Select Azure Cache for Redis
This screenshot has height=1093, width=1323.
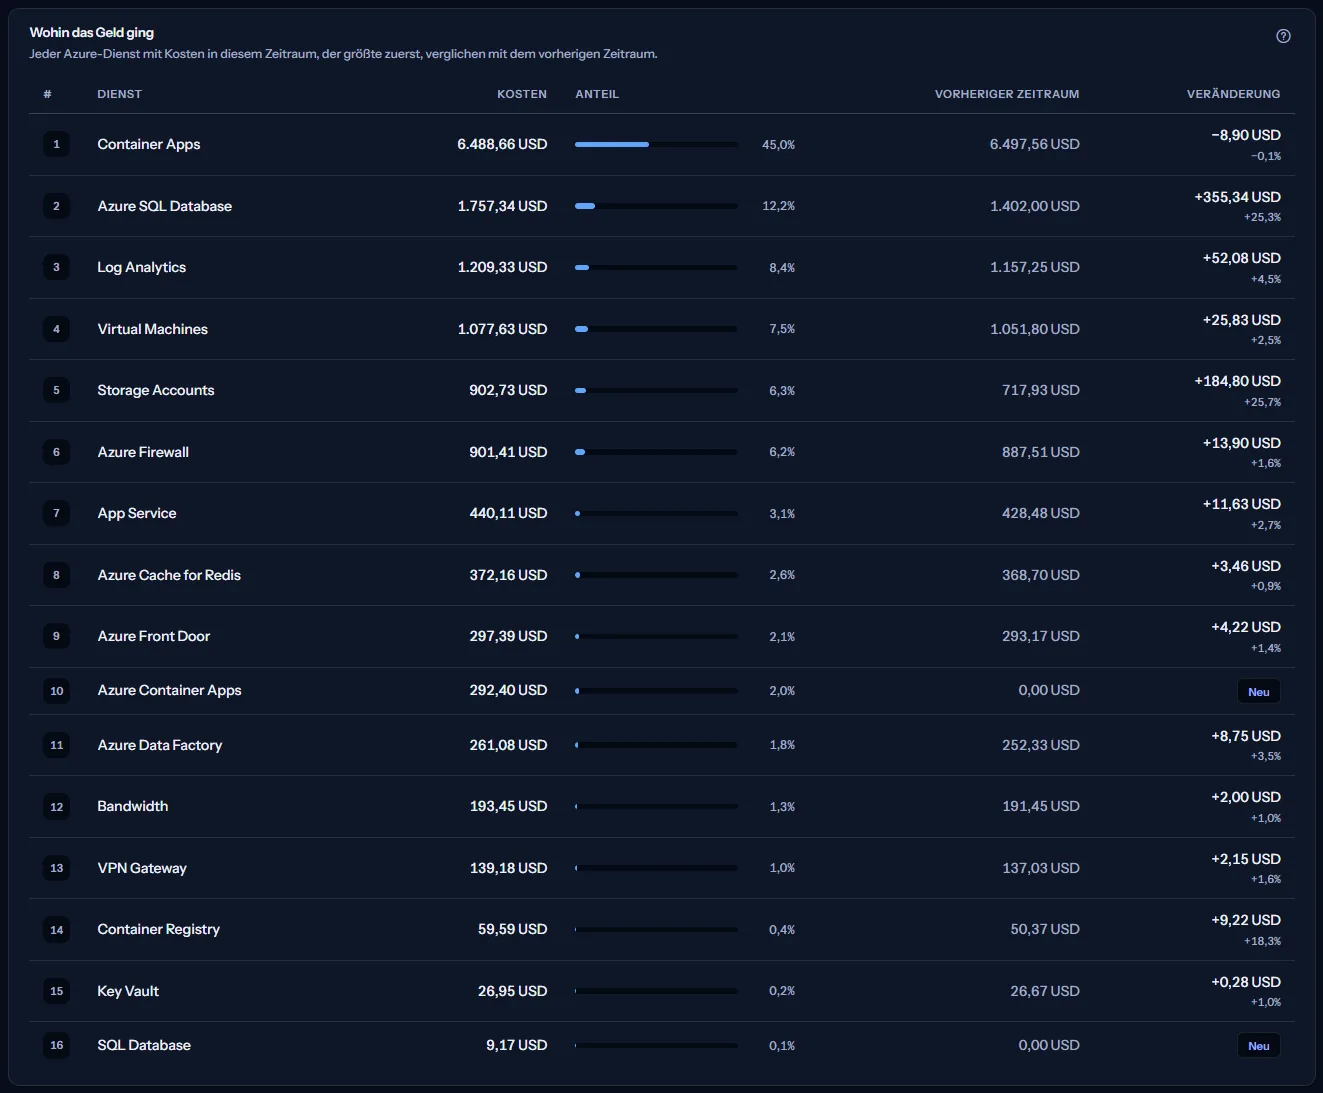pyautogui.click(x=169, y=575)
